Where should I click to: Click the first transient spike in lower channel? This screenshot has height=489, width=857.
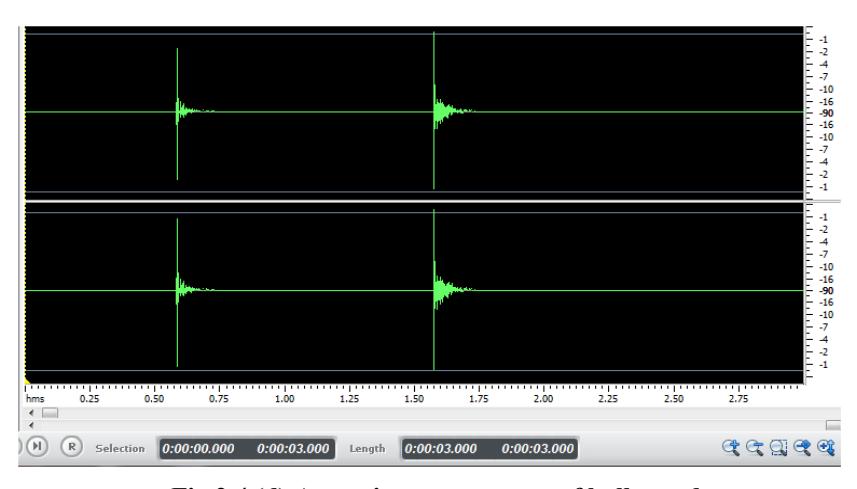(x=177, y=291)
